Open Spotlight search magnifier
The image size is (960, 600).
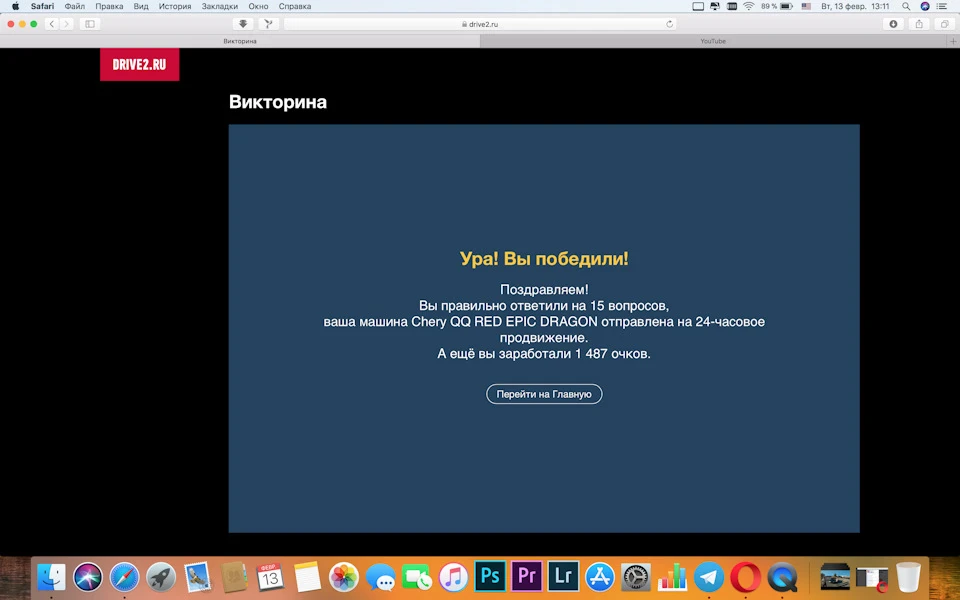[x=906, y=6]
